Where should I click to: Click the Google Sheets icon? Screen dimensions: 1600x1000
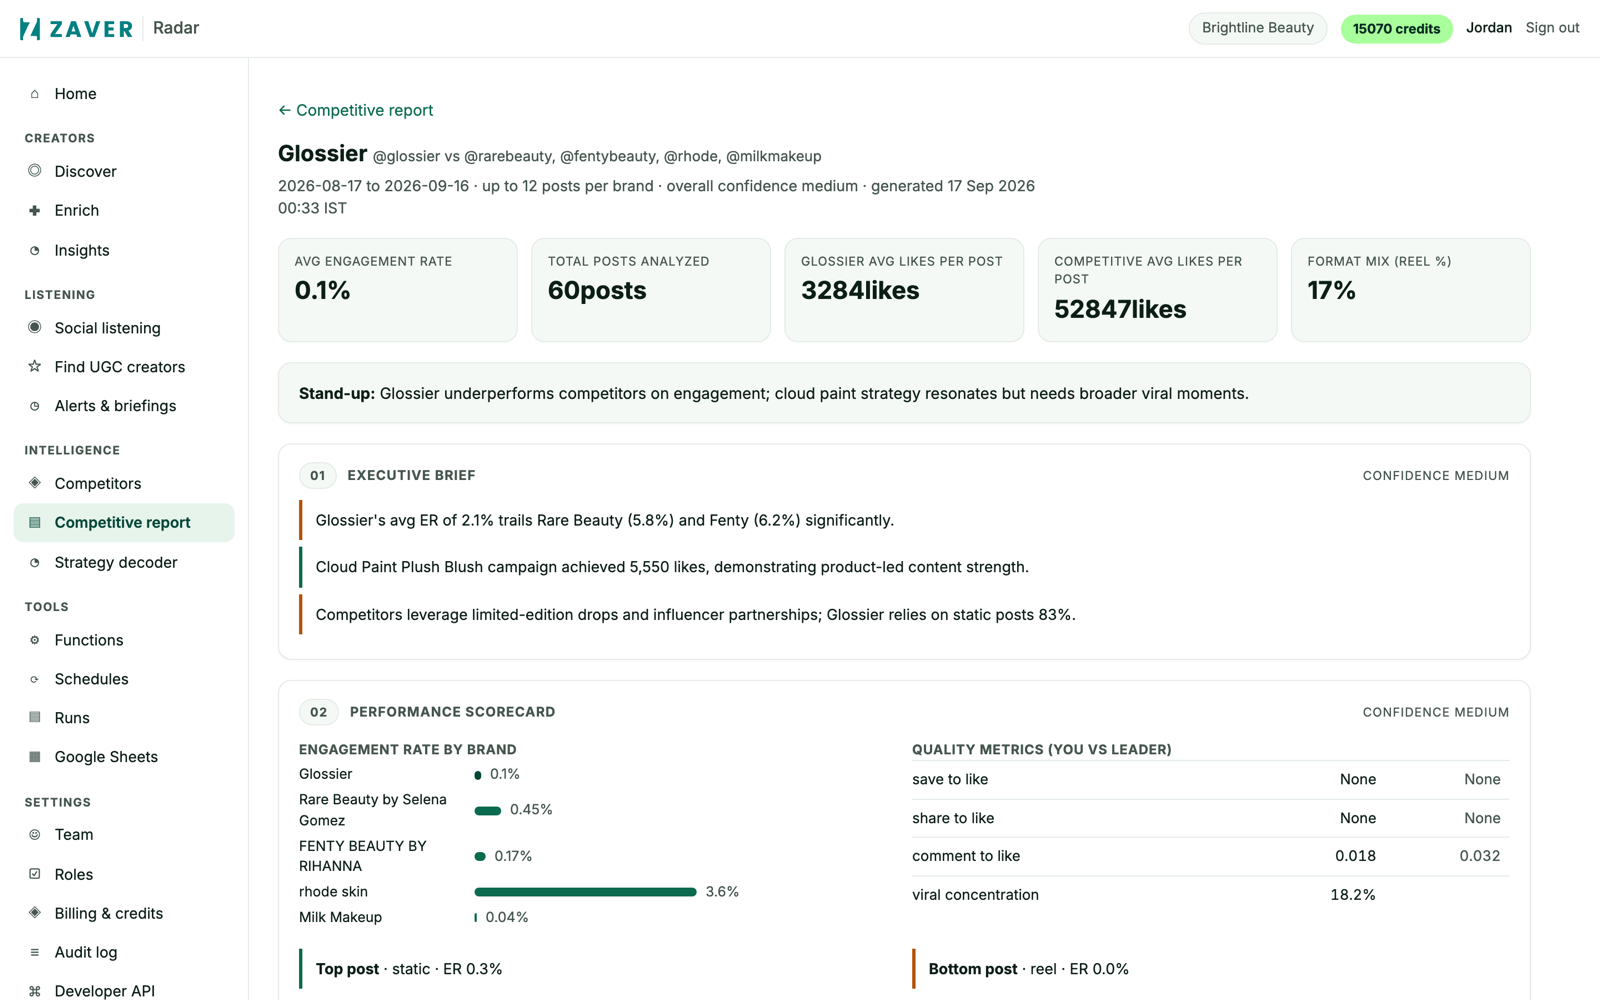coord(35,756)
